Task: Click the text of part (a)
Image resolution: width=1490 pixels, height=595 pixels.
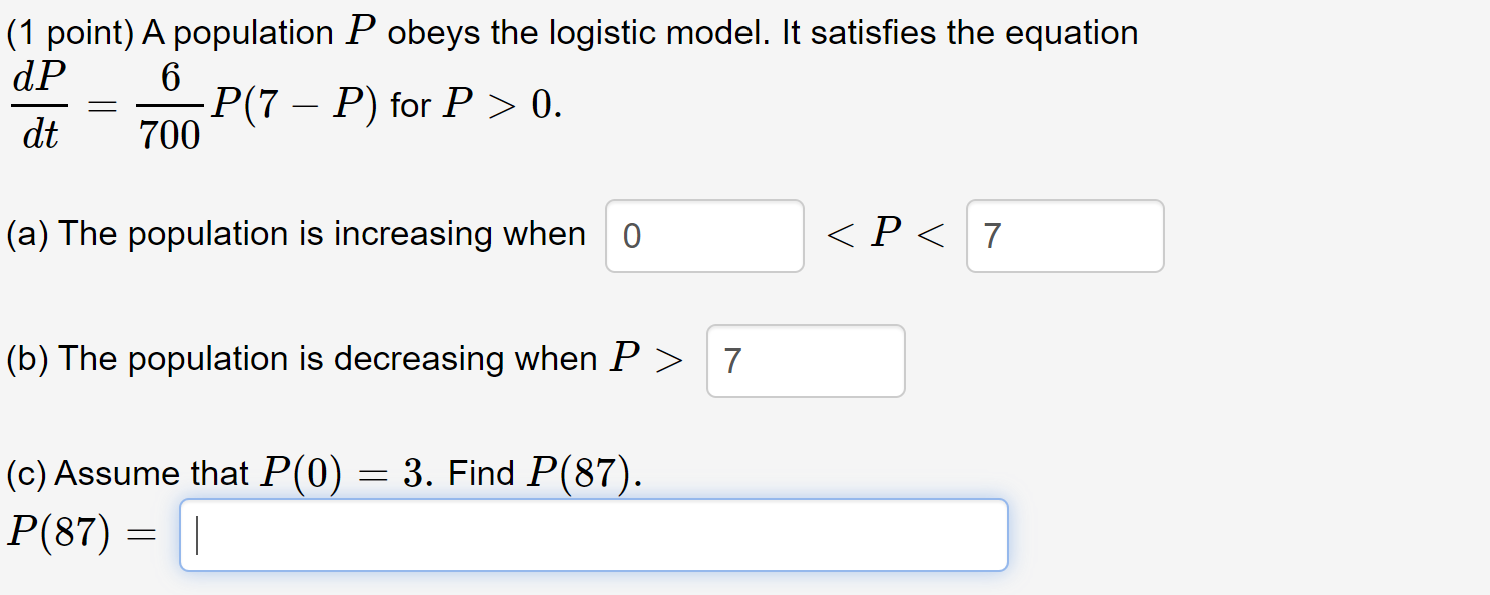Action: [295, 233]
